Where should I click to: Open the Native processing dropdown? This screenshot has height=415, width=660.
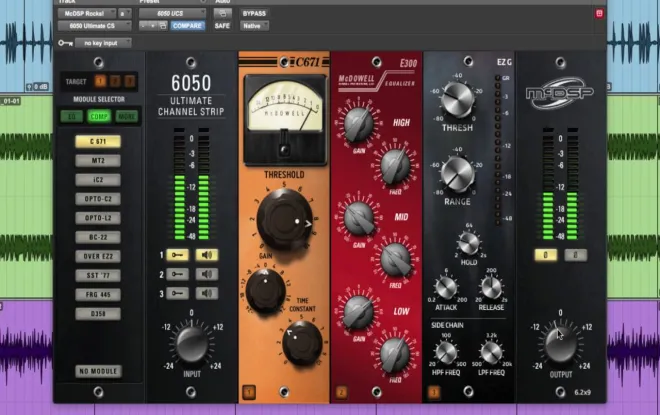(254, 26)
